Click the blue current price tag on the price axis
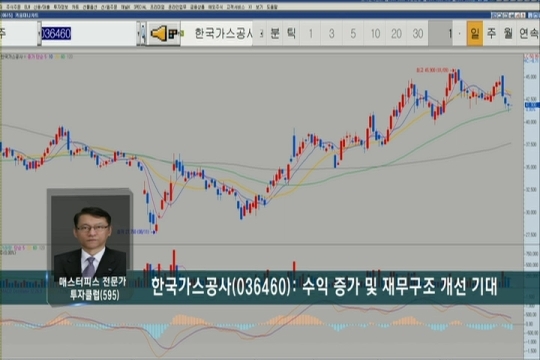The image size is (540, 360). [532, 105]
